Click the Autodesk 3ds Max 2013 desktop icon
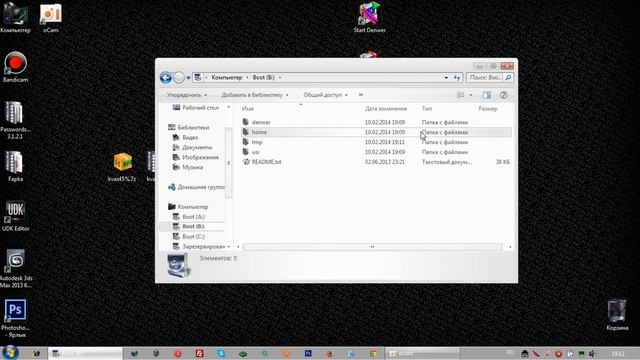The width and height of the screenshot is (640, 360). pos(16,269)
